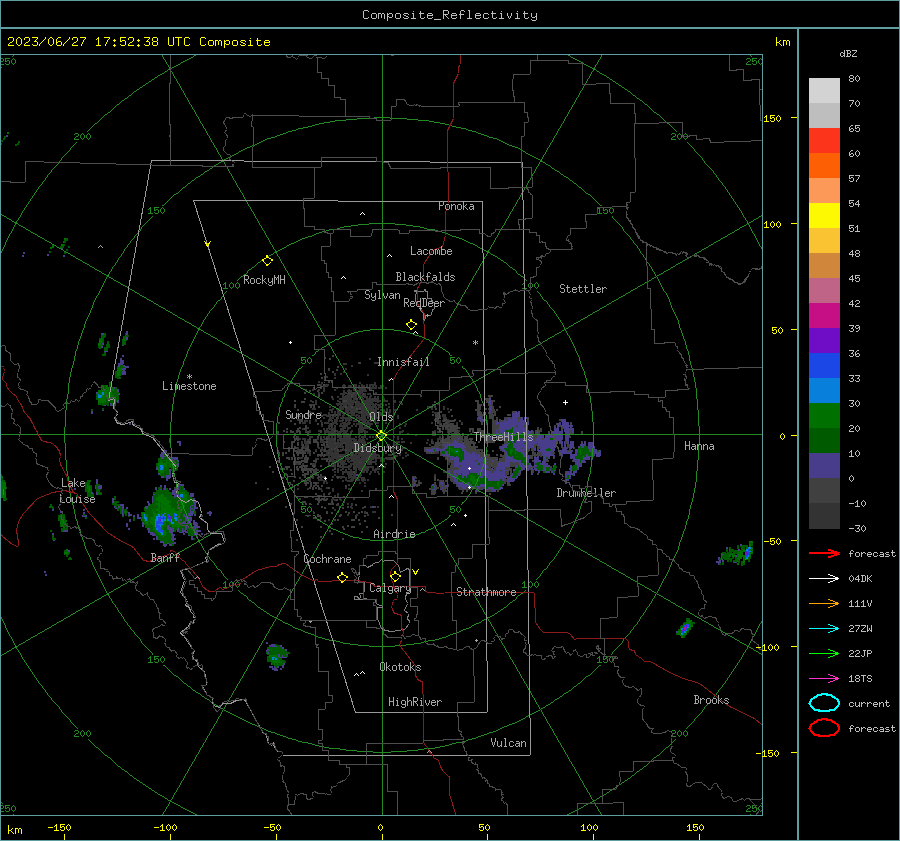Click the cyan current ellipse icon
Viewport: 900px width, 841px height.
coord(824,703)
